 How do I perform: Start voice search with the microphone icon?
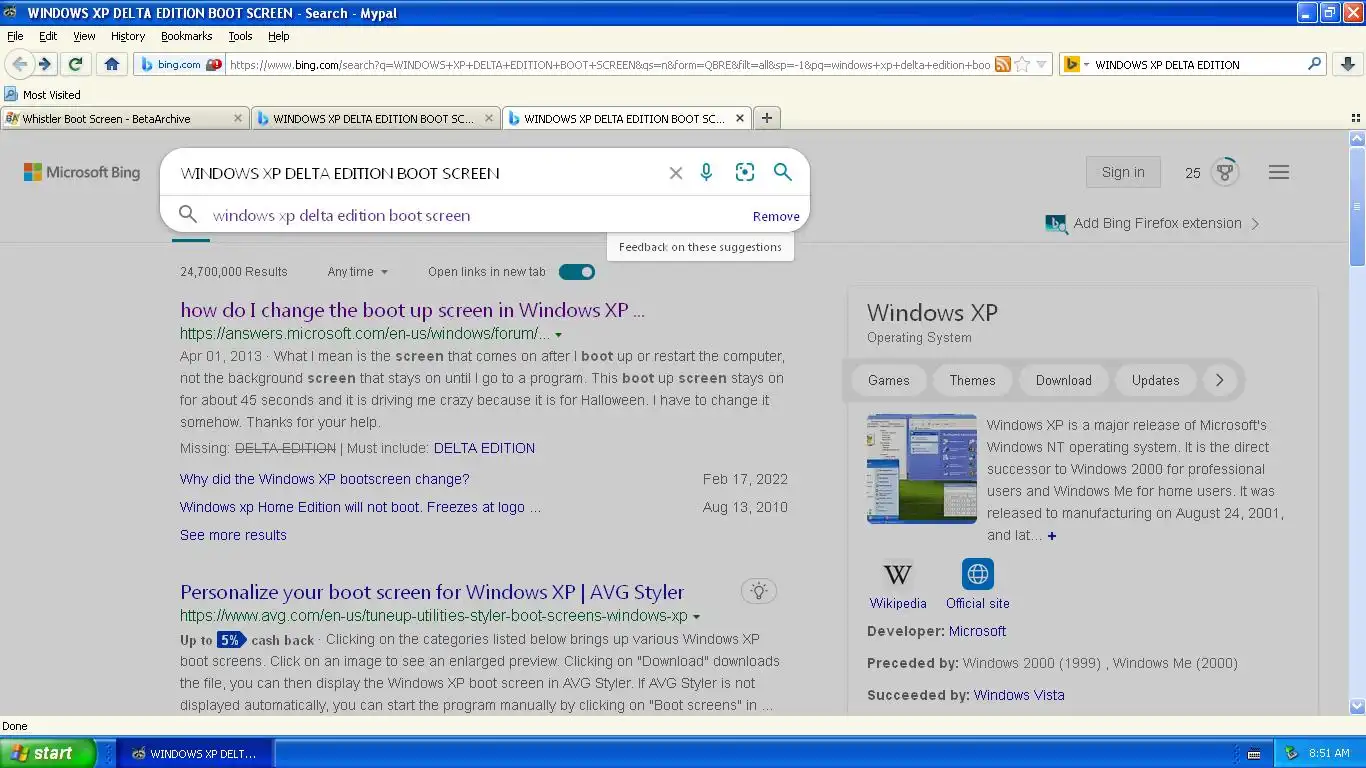(706, 172)
